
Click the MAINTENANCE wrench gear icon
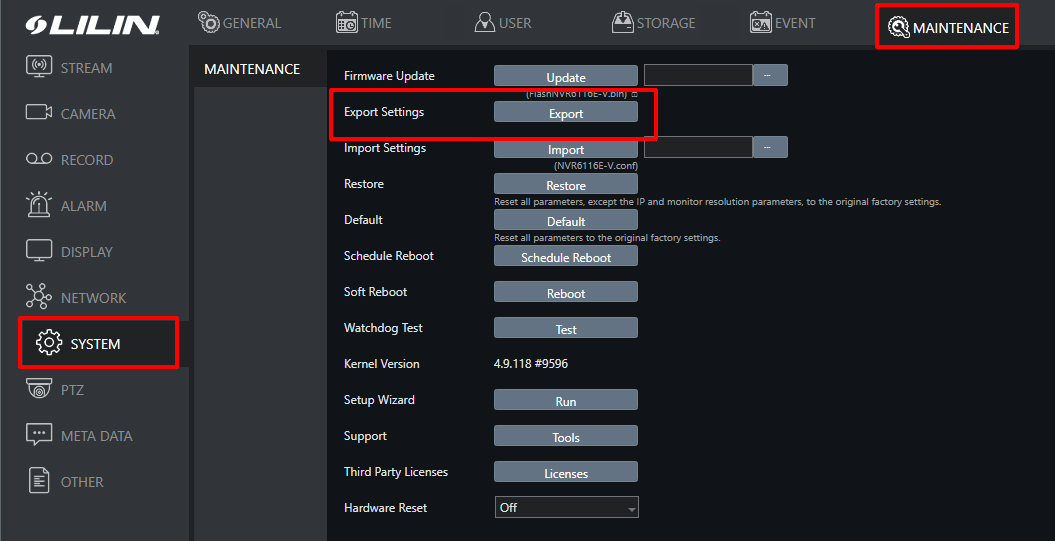tap(898, 27)
